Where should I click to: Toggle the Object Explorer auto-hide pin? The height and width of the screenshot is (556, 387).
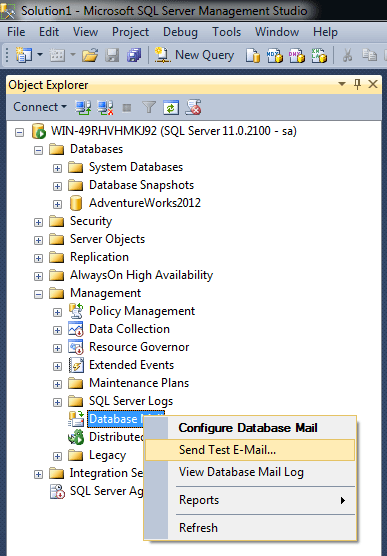pos(357,84)
